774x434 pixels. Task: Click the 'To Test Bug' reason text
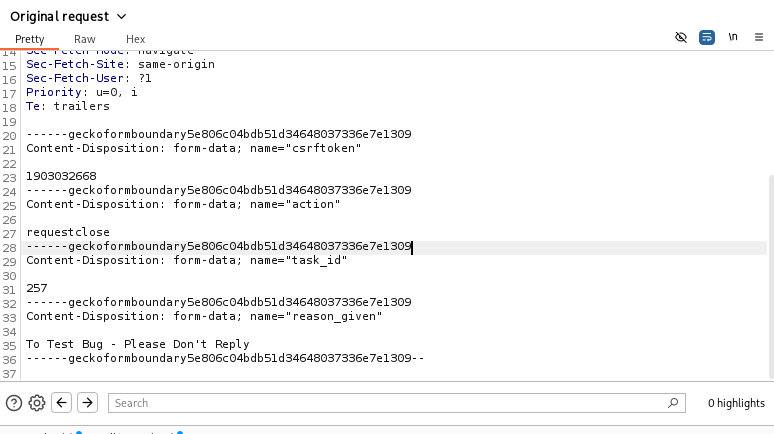137,344
